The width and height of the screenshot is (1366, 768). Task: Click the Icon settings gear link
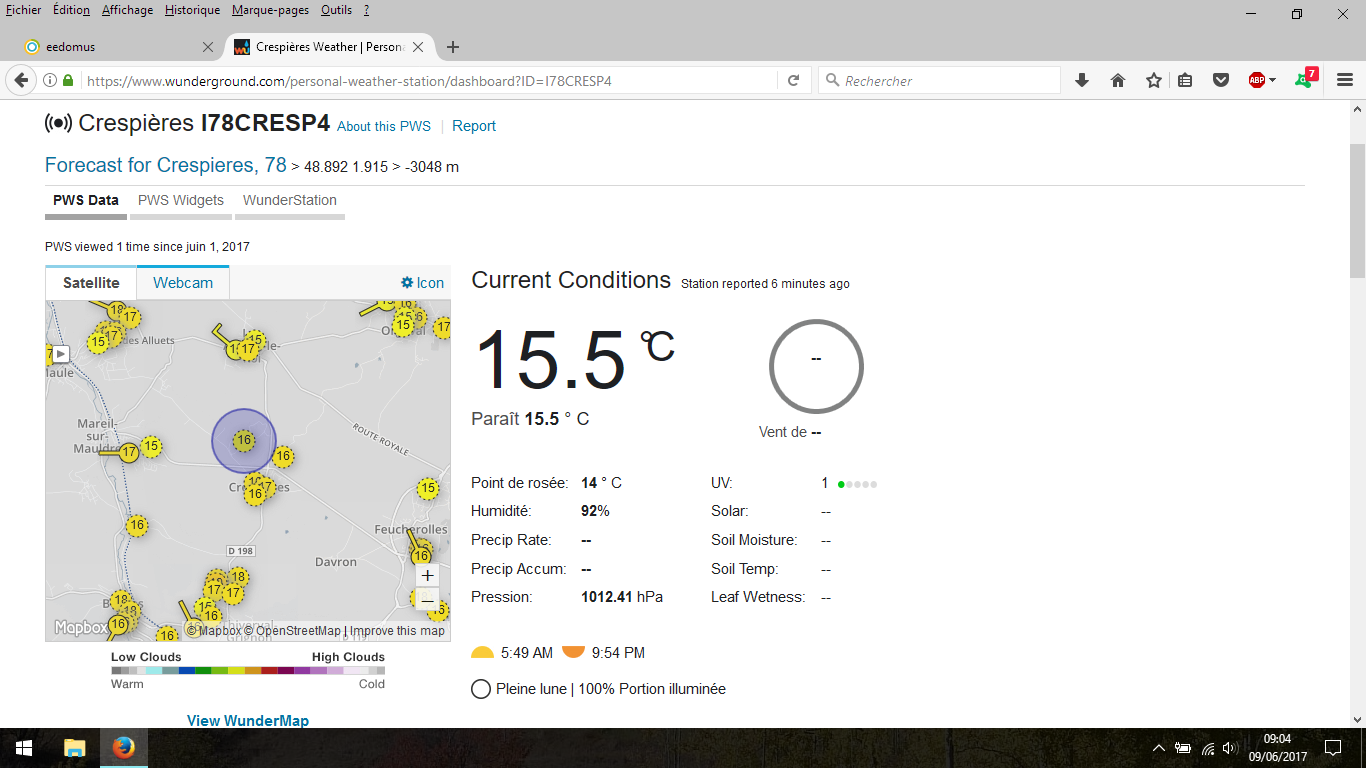click(422, 283)
